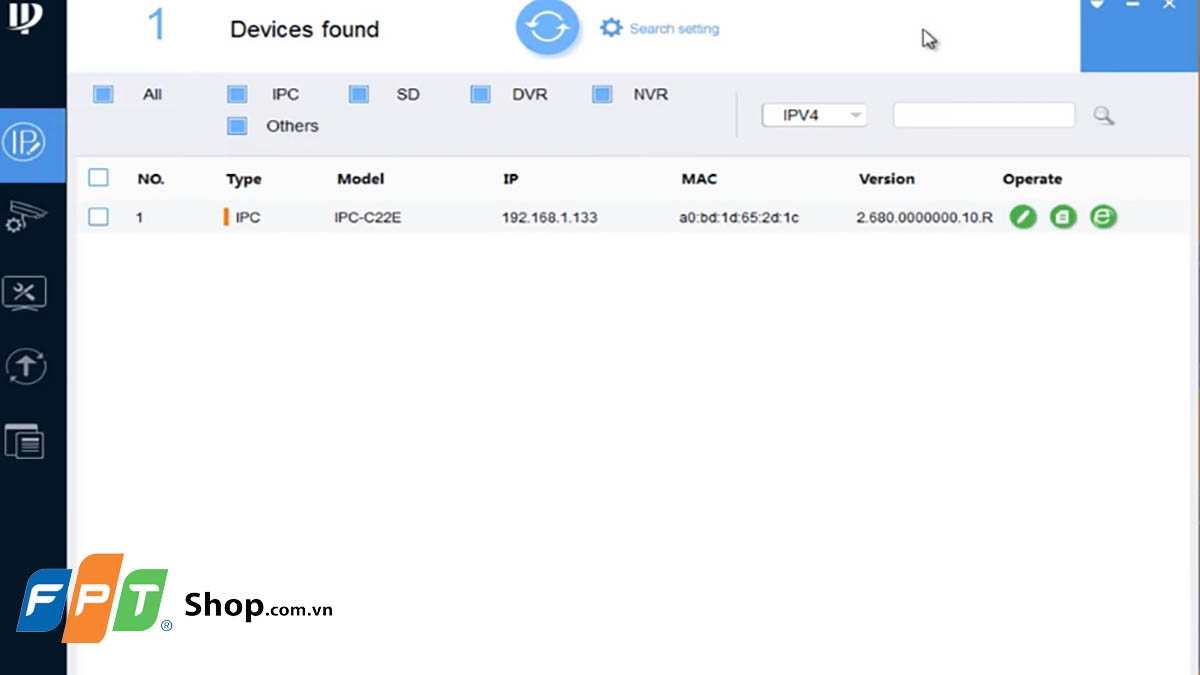Select version 2.680.0000000.10.R cell
Screen dimensions: 1200x675
pos(925,217)
